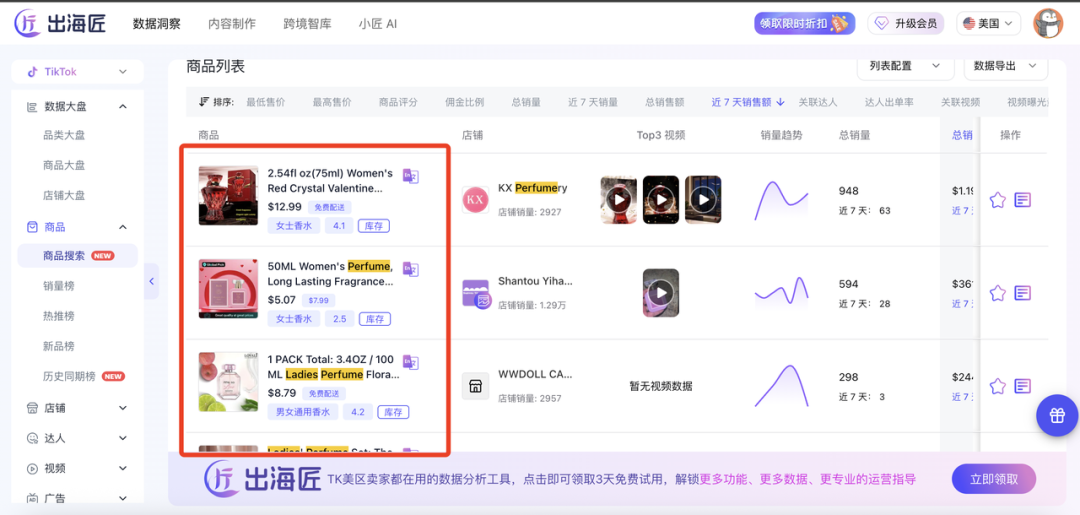Open the details icon for the KX Perfumery row
This screenshot has height=515, width=1080.
point(1023,200)
